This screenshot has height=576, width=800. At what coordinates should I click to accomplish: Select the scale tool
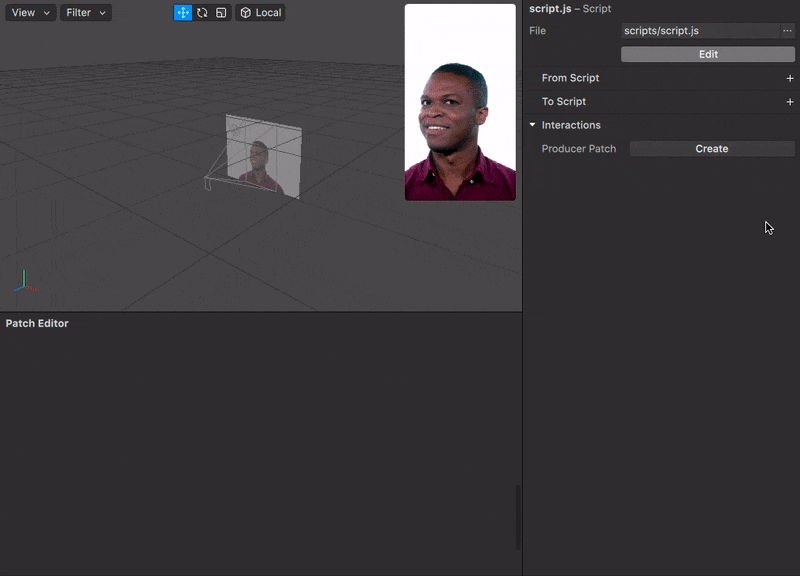pyautogui.click(x=220, y=12)
